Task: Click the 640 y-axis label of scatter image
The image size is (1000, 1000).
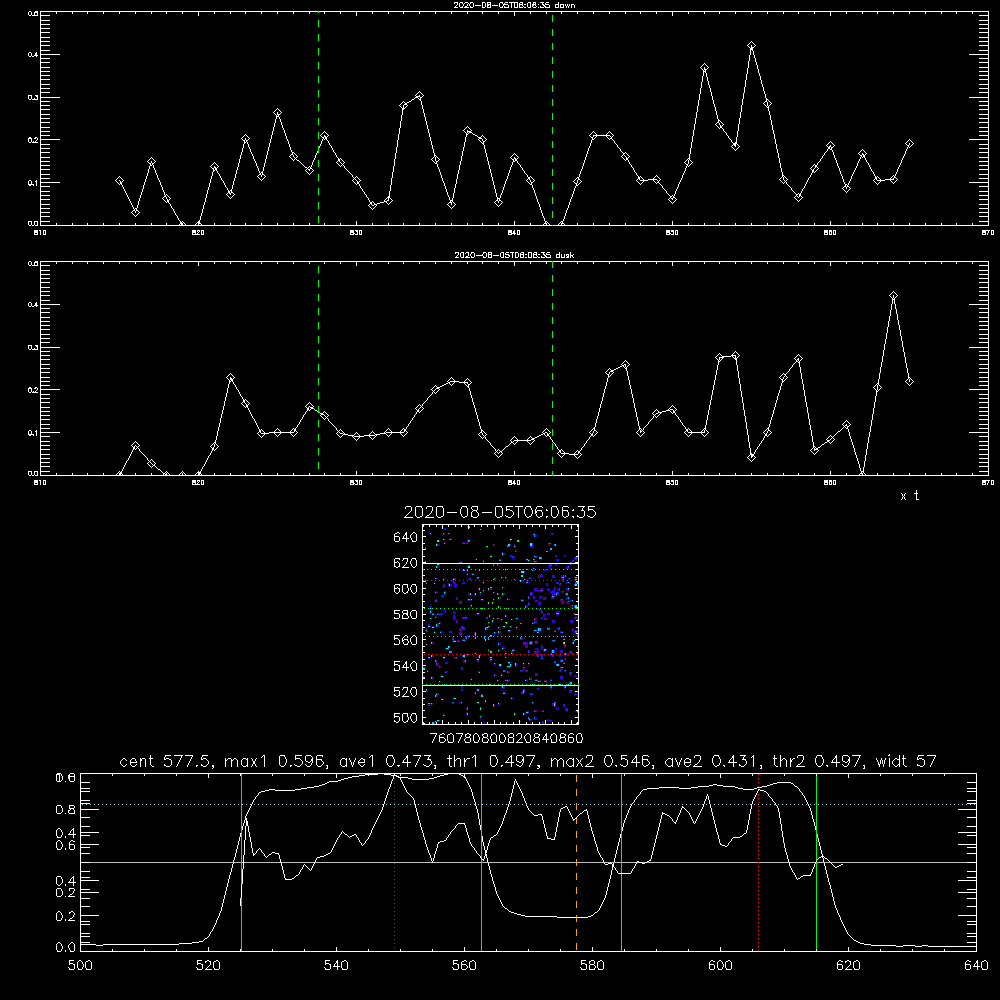Action: click(x=406, y=537)
